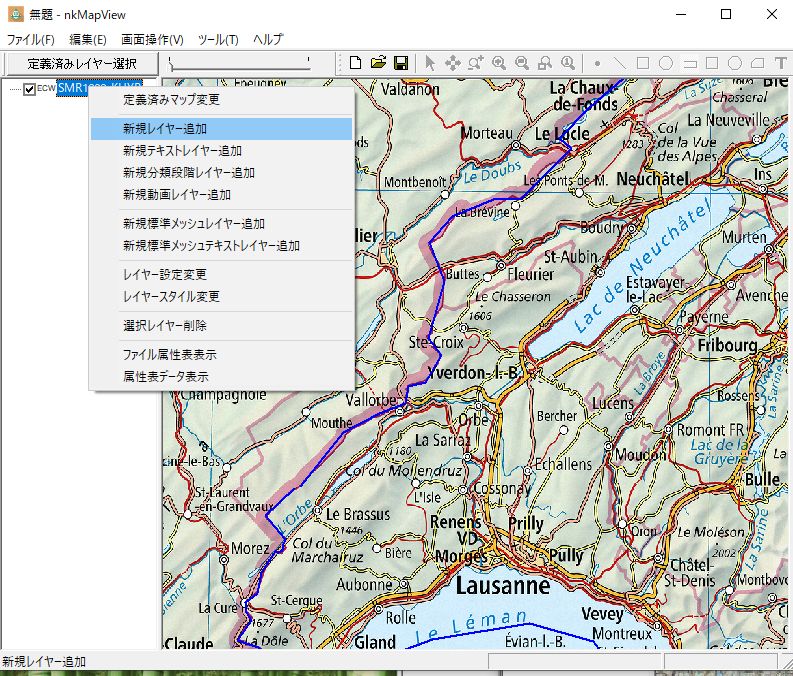The image size is (793, 676).
Task: Open the 画面操作(V) menu
Action: [152, 40]
